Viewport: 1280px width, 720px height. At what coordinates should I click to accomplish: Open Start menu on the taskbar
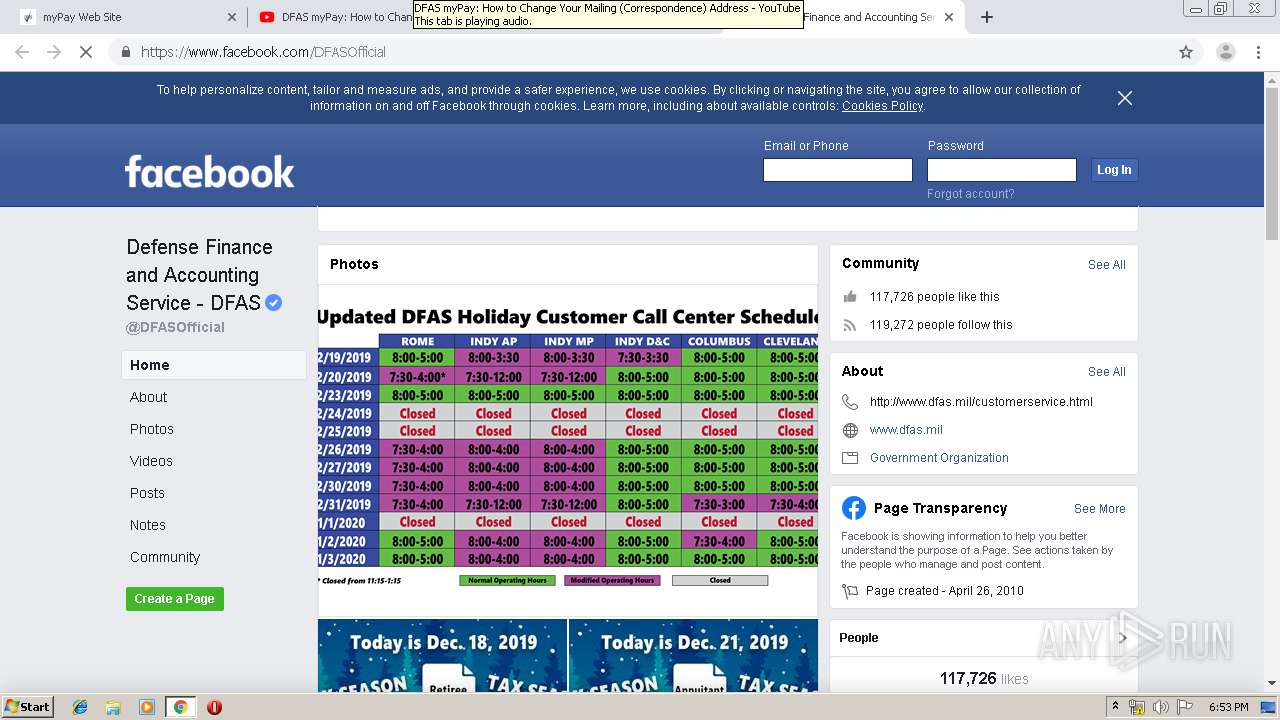(28, 707)
